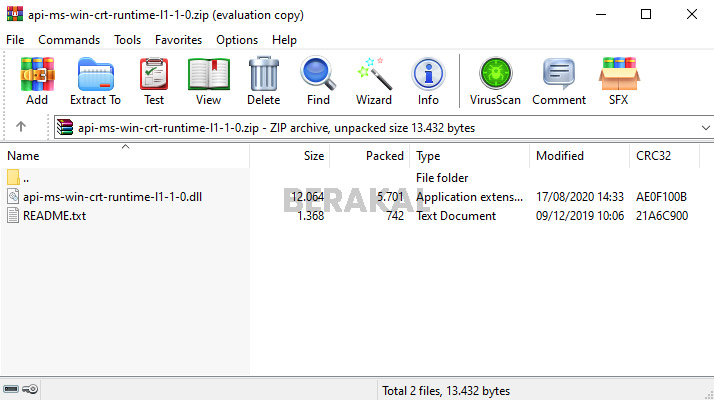Sort by the Type column header
Screen dimensions: 714x400
[470, 156]
